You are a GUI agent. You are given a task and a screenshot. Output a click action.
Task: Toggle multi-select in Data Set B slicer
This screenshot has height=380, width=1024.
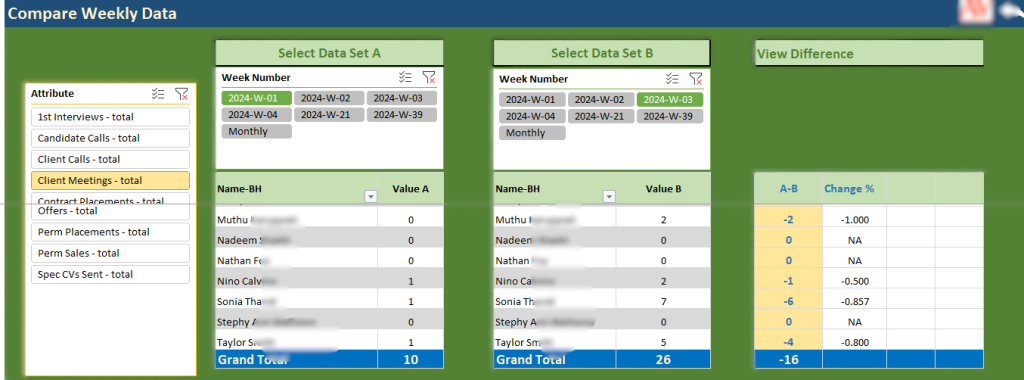[673, 79]
